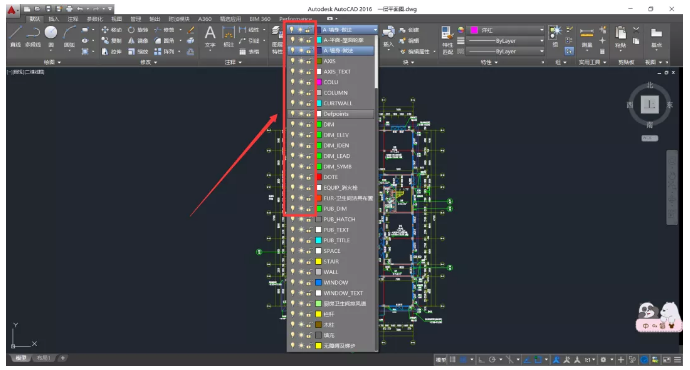This screenshot has height=370, width=690.
Task: Freeze DOTE layer with sun icon
Action: 301,177
